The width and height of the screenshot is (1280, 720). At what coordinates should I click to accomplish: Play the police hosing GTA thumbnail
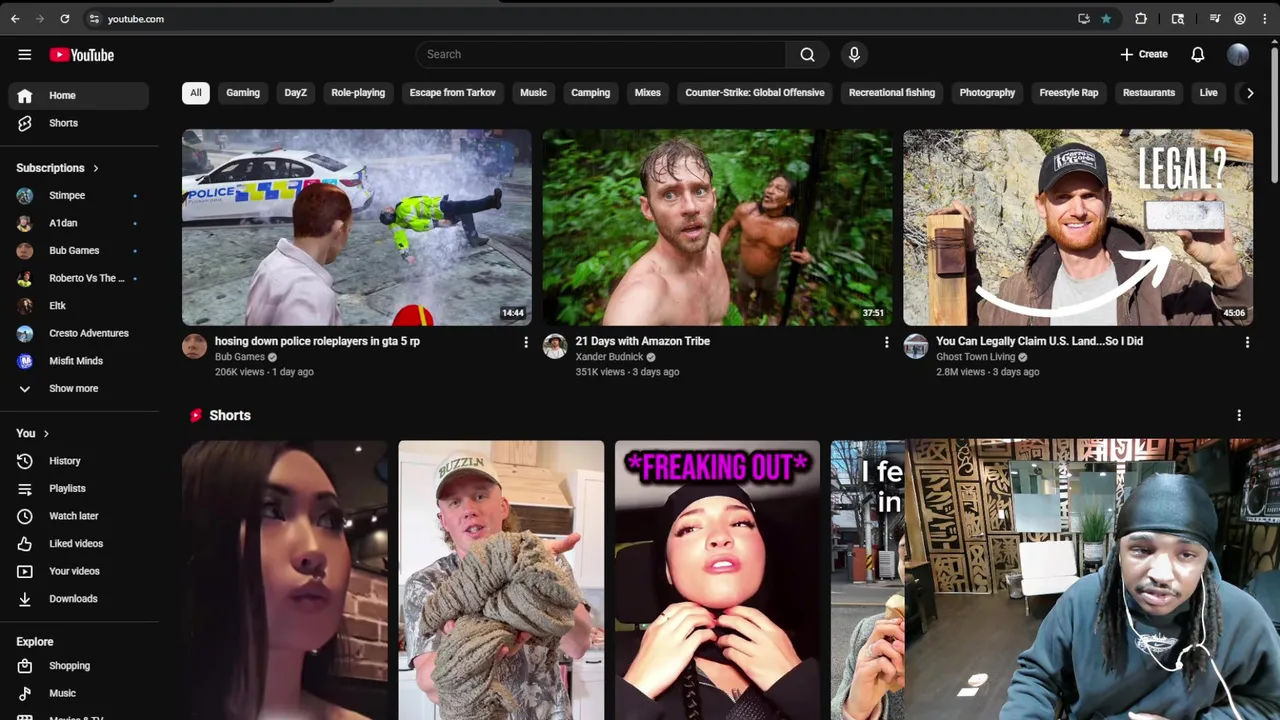[x=357, y=227]
